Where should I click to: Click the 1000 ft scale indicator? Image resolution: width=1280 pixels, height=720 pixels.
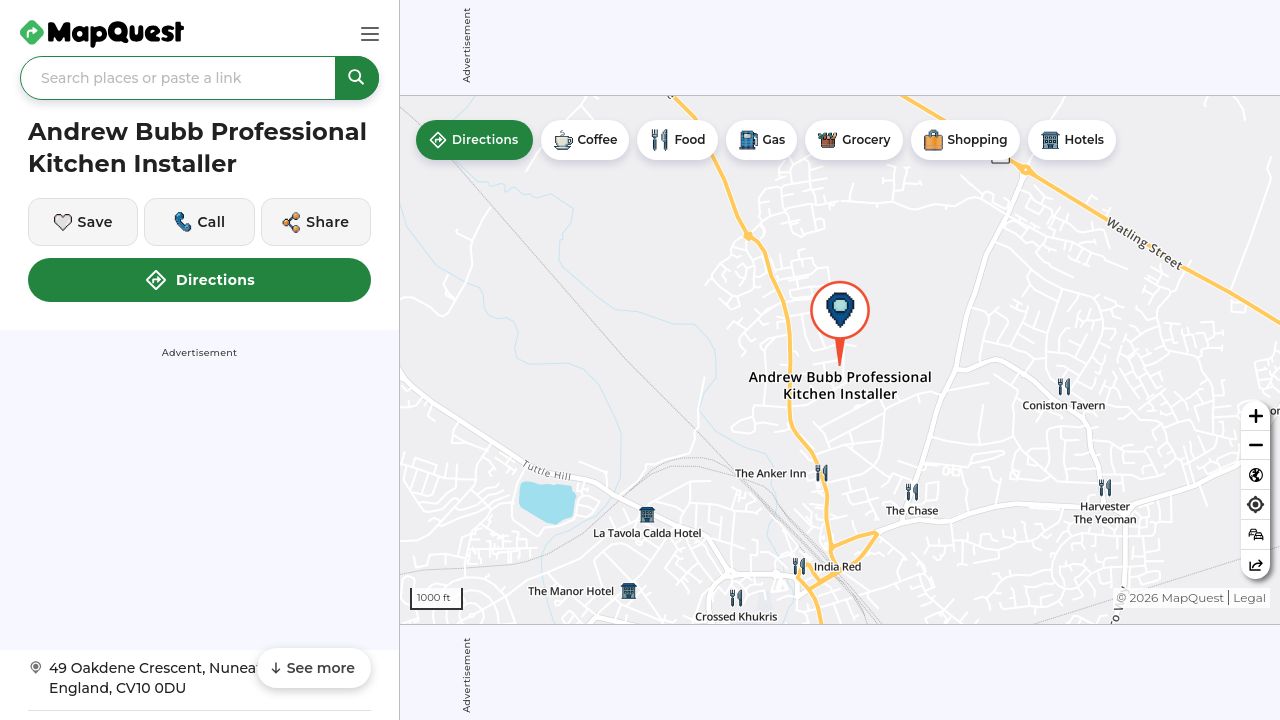(x=436, y=598)
